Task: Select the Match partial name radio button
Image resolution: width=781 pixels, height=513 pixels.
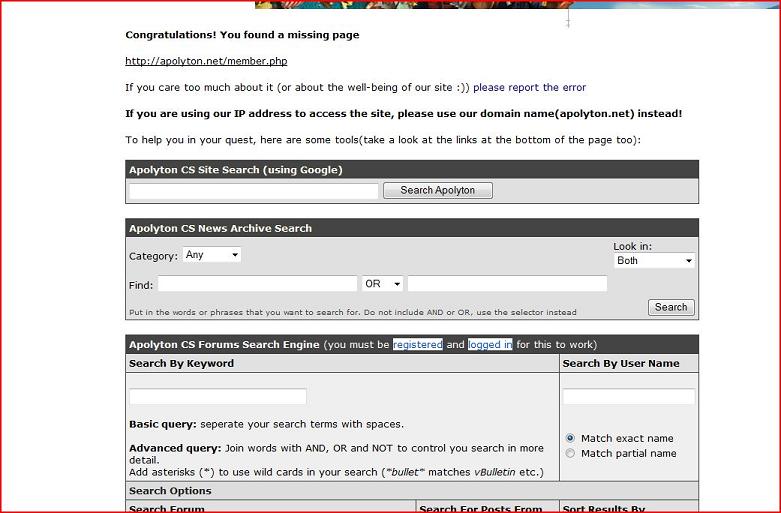Action: point(570,453)
